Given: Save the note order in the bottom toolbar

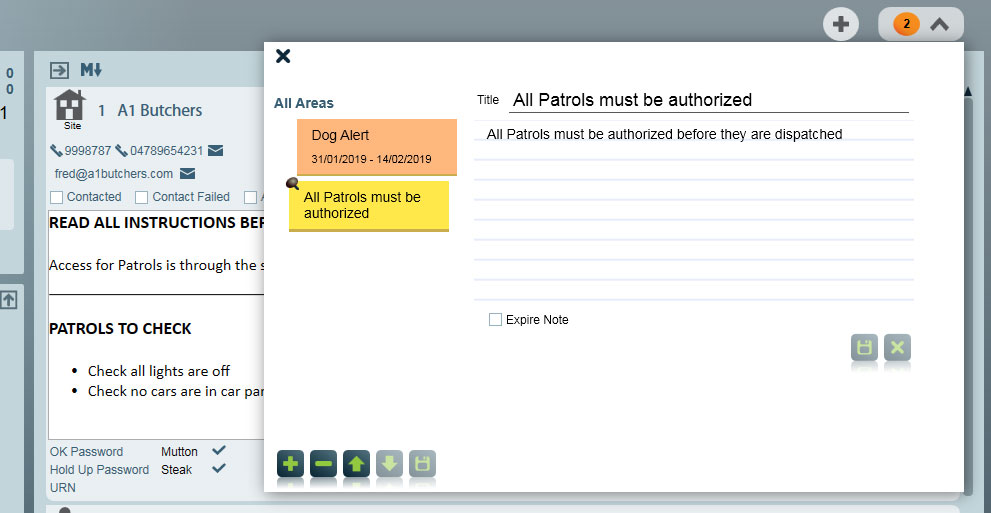Looking at the screenshot, I should [x=423, y=464].
